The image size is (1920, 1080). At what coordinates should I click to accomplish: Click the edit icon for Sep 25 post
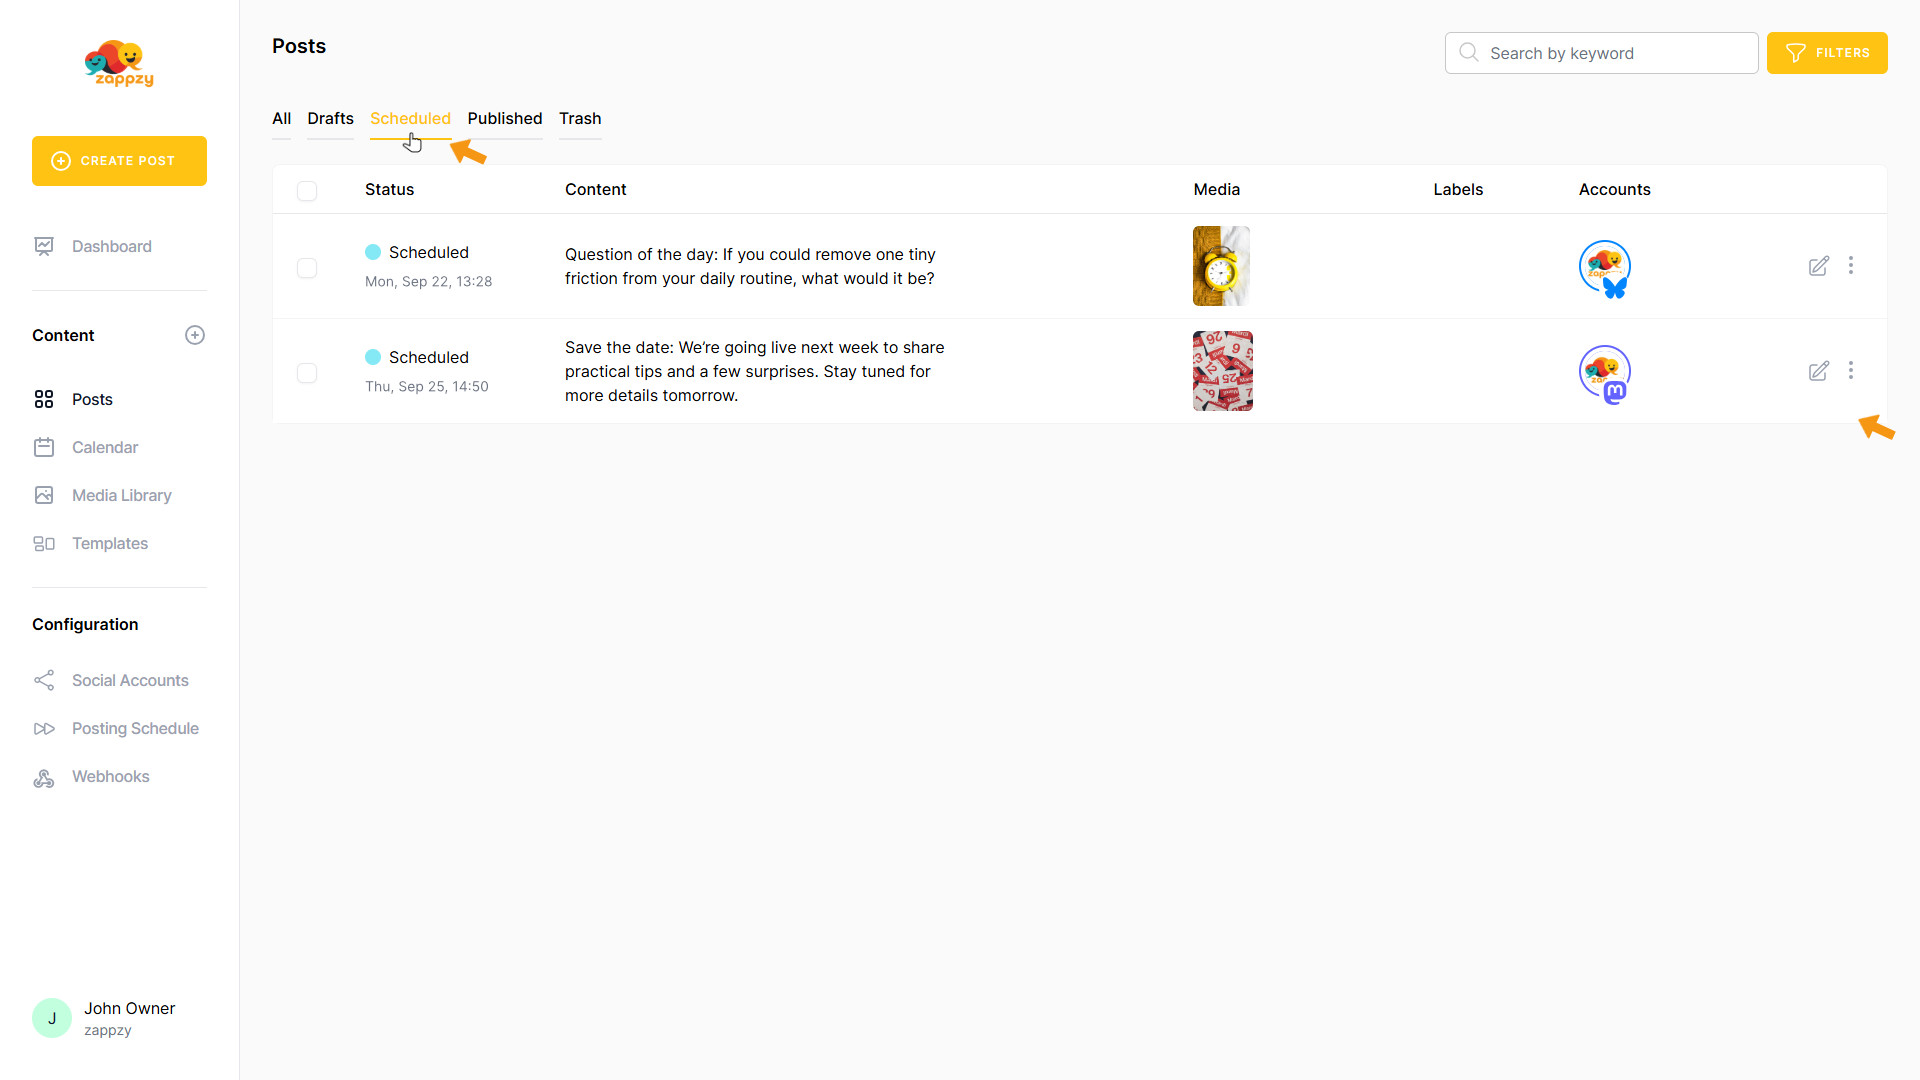[1818, 371]
